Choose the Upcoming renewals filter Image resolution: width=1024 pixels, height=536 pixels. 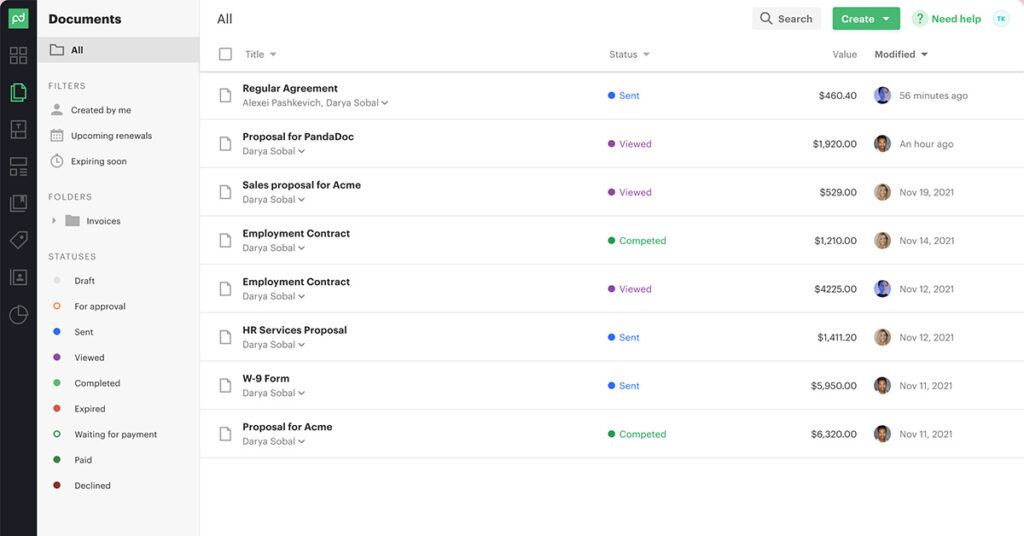click(111, 136)
